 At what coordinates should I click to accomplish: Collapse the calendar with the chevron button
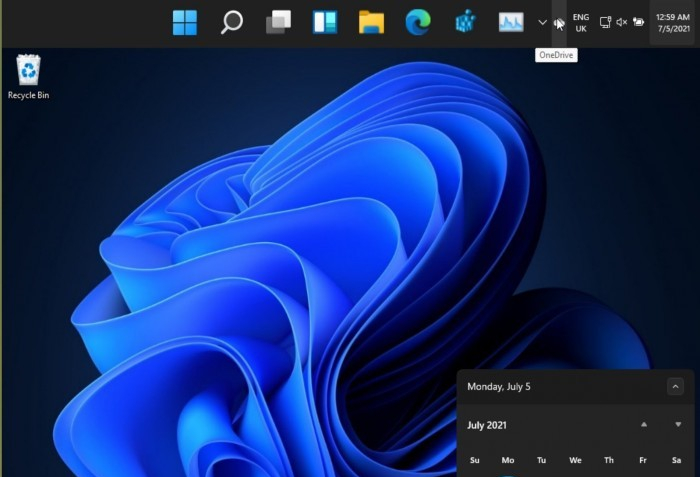[x=675, y=386]
